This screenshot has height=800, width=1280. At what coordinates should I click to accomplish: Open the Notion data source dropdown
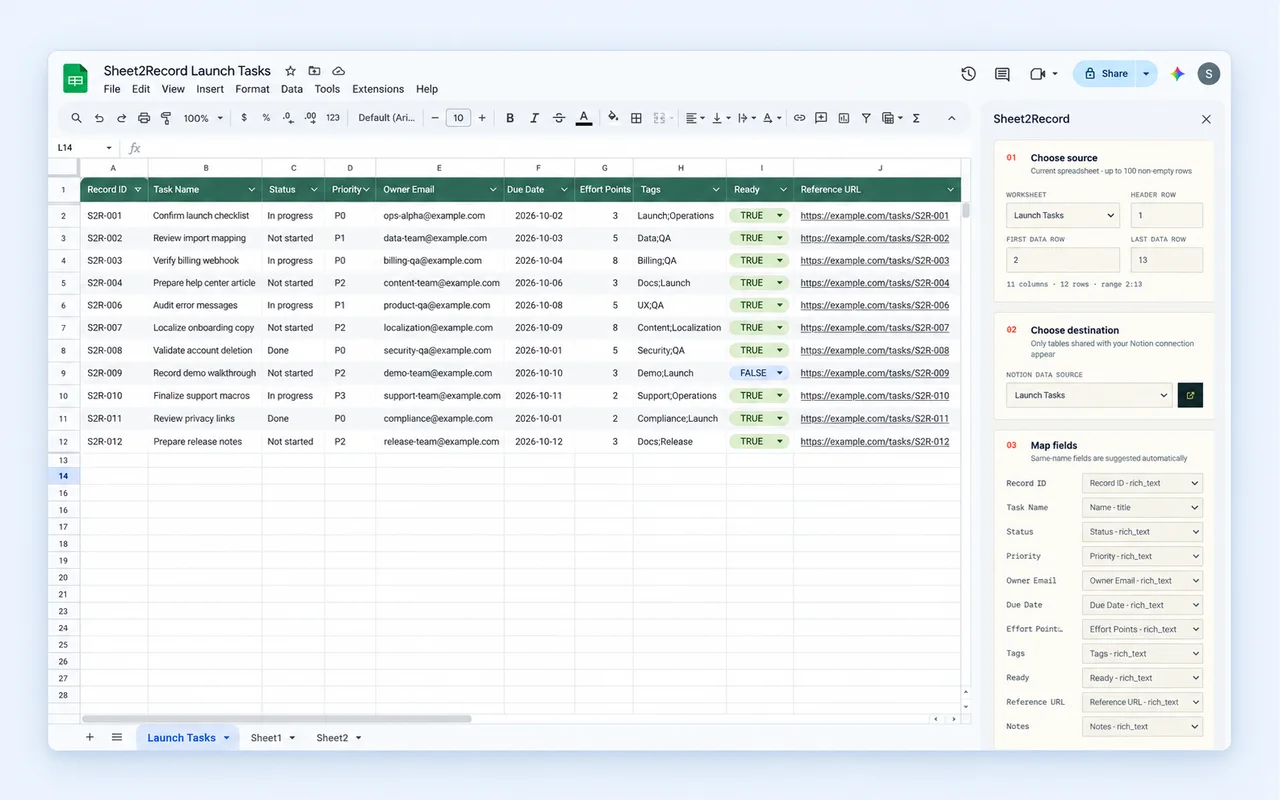(1089, 395)
